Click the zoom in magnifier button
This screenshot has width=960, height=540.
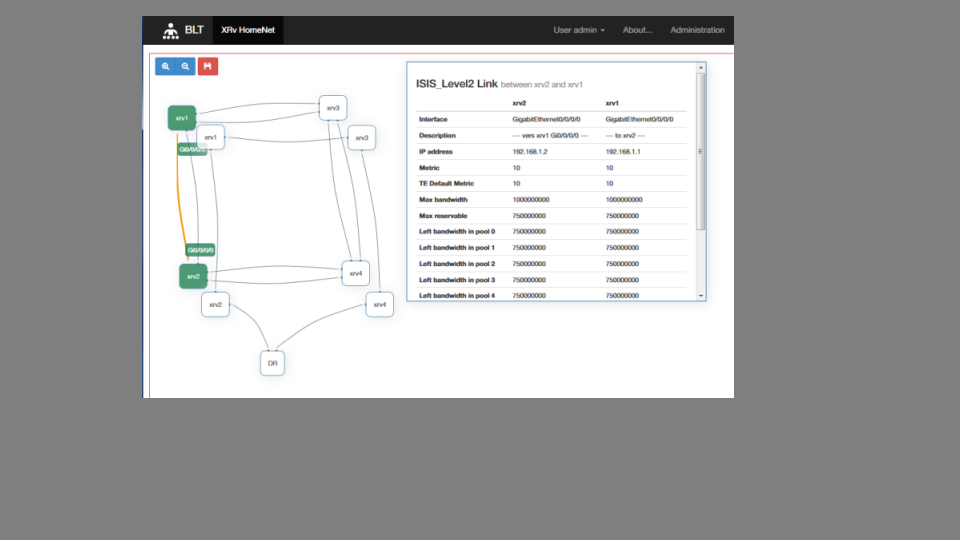(165, 66)
